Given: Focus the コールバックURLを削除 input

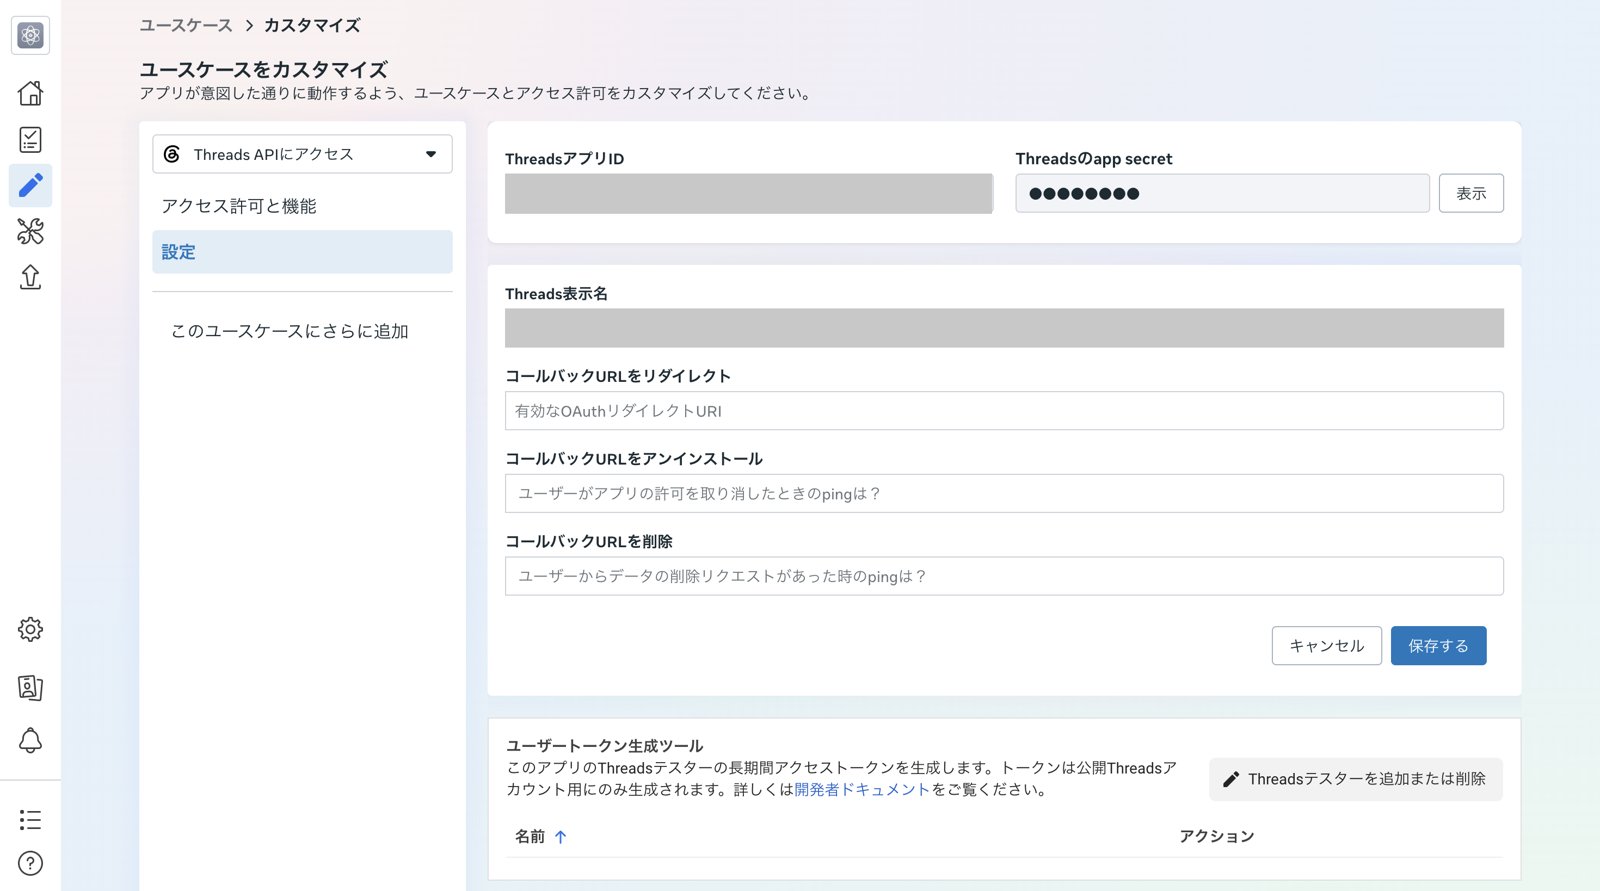Looking at the screenshot, I should (1004, 576).
